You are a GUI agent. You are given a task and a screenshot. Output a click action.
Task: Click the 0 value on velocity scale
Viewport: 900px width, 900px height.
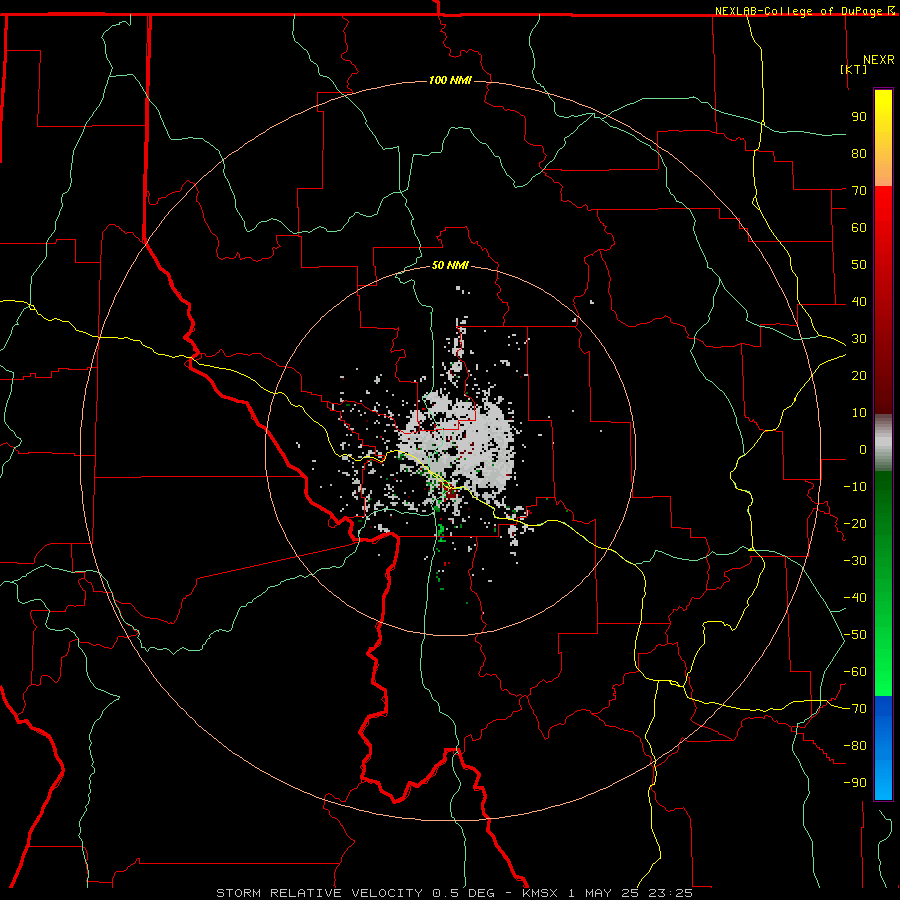(x=863, y=449)
